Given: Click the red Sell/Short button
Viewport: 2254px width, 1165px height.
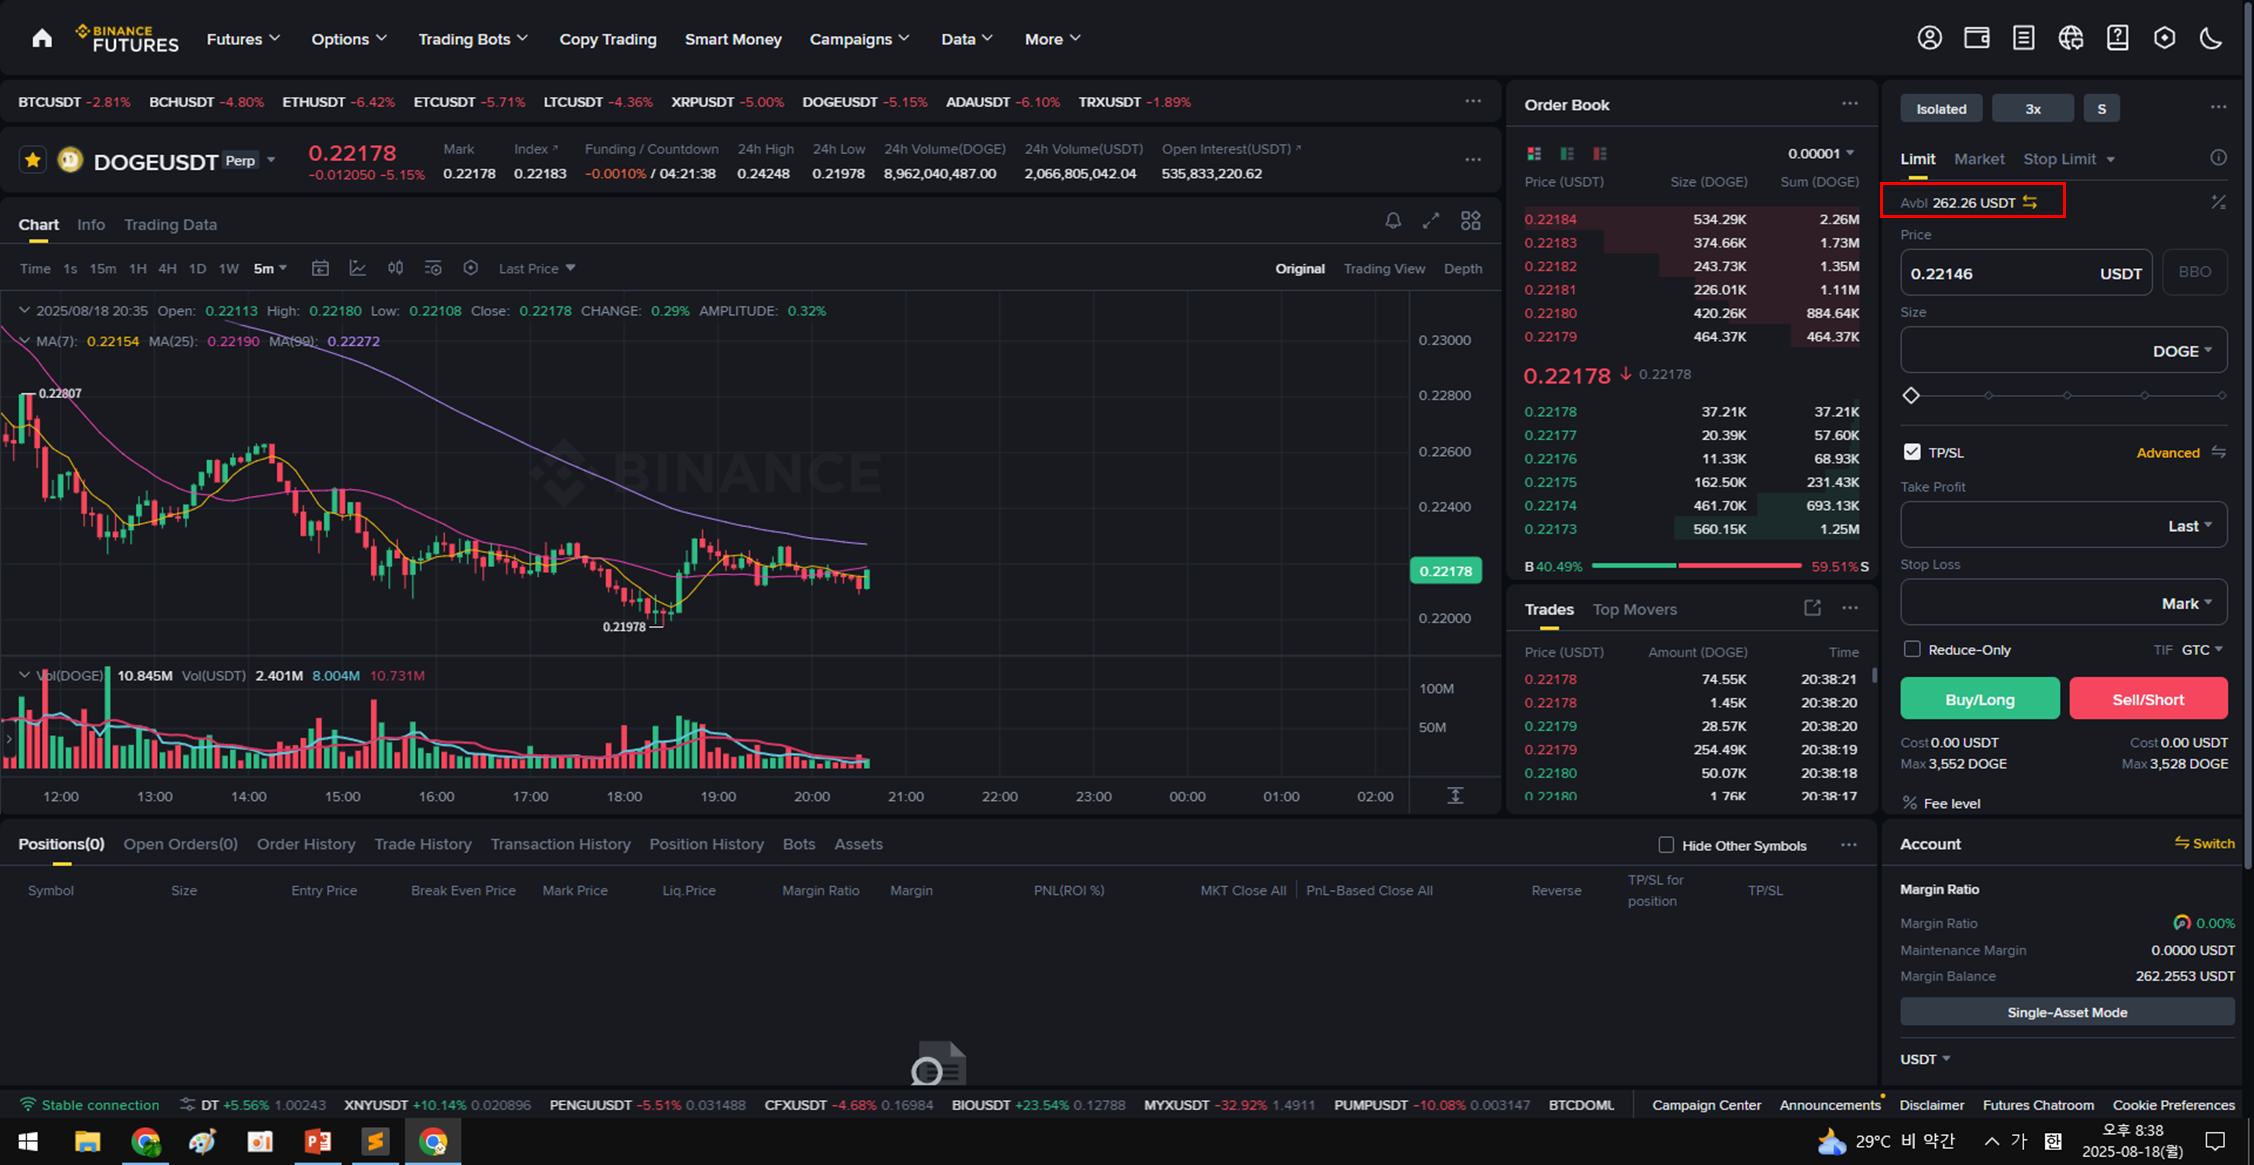Looking at the screenshot, I should (x=2147, y=699).
